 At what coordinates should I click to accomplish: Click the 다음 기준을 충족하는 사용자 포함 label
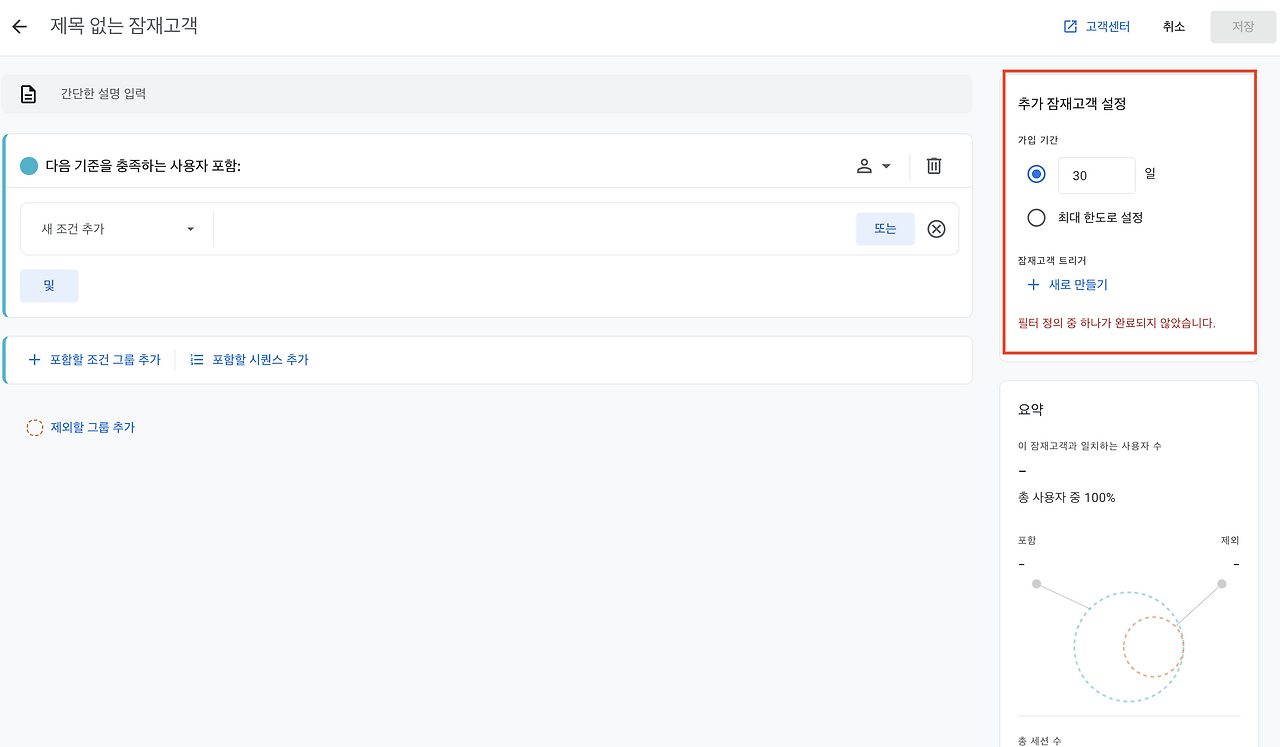pos(143,166)
